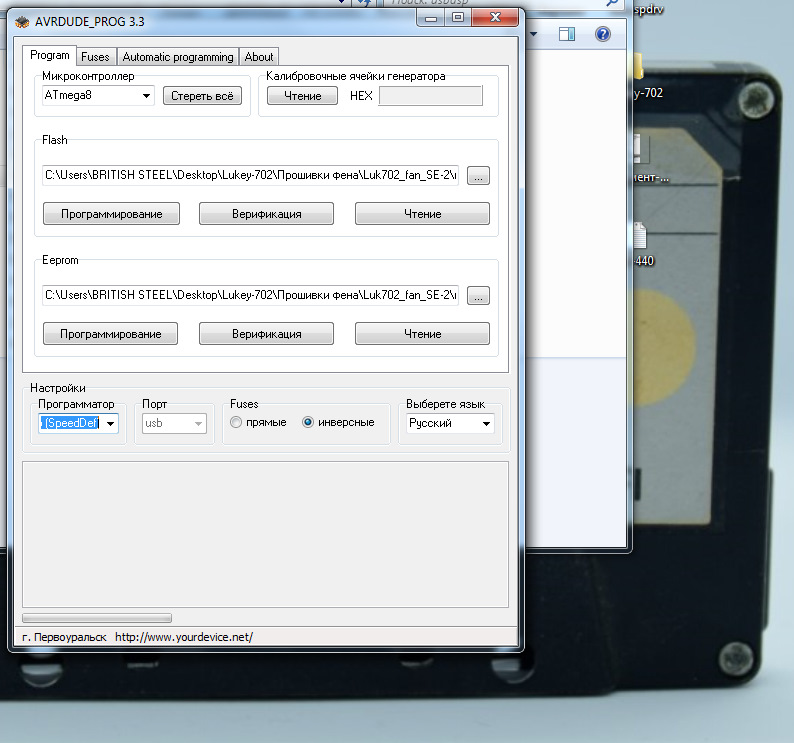Close the AVRDUDE_PROG window

click(495, 18)
